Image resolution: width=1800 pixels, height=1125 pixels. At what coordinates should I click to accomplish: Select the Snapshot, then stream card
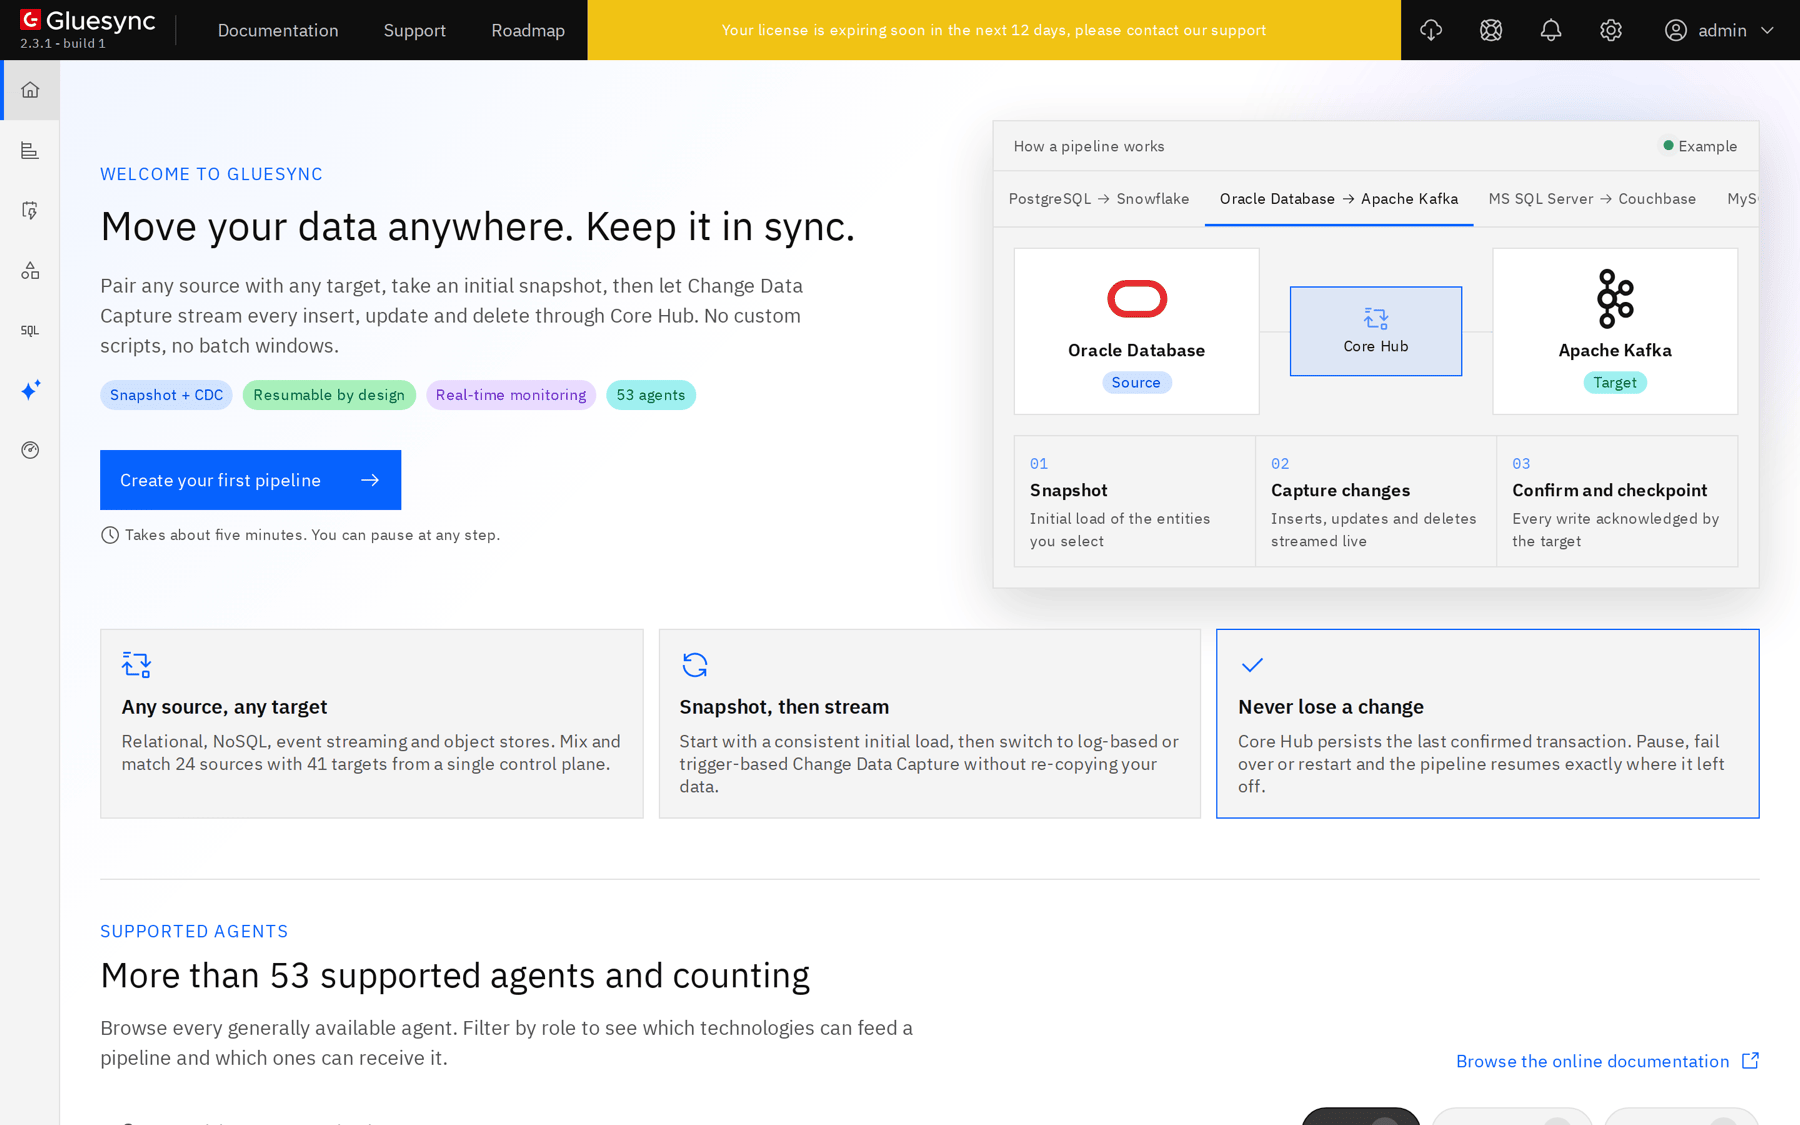930,723
